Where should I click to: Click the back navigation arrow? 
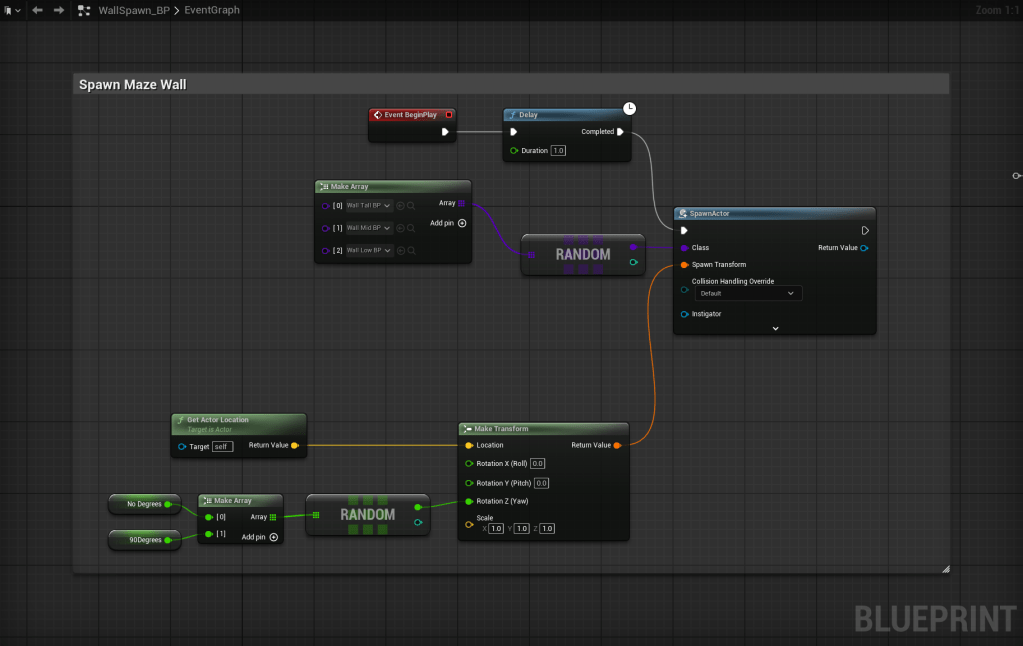coord(38,10)
